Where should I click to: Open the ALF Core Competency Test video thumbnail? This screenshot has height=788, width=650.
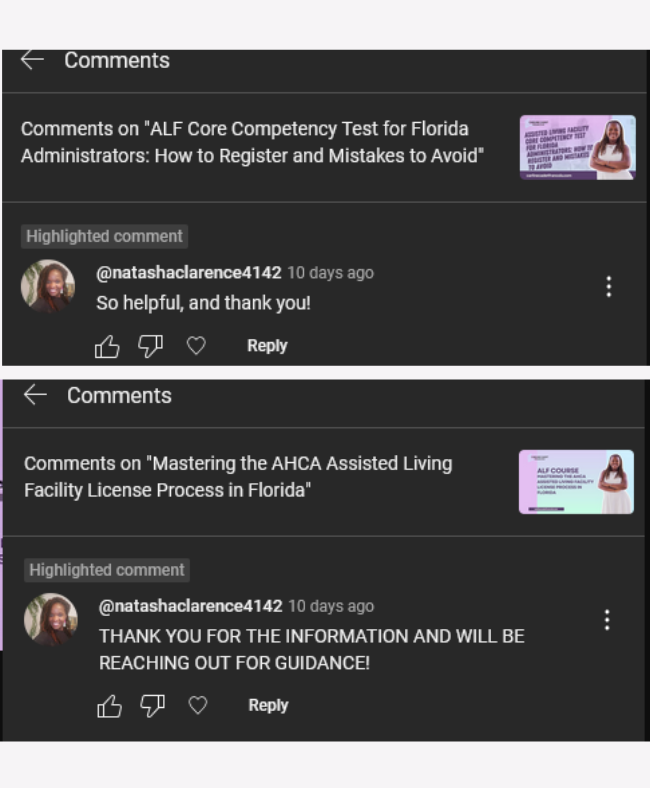(x=578, y=147)
